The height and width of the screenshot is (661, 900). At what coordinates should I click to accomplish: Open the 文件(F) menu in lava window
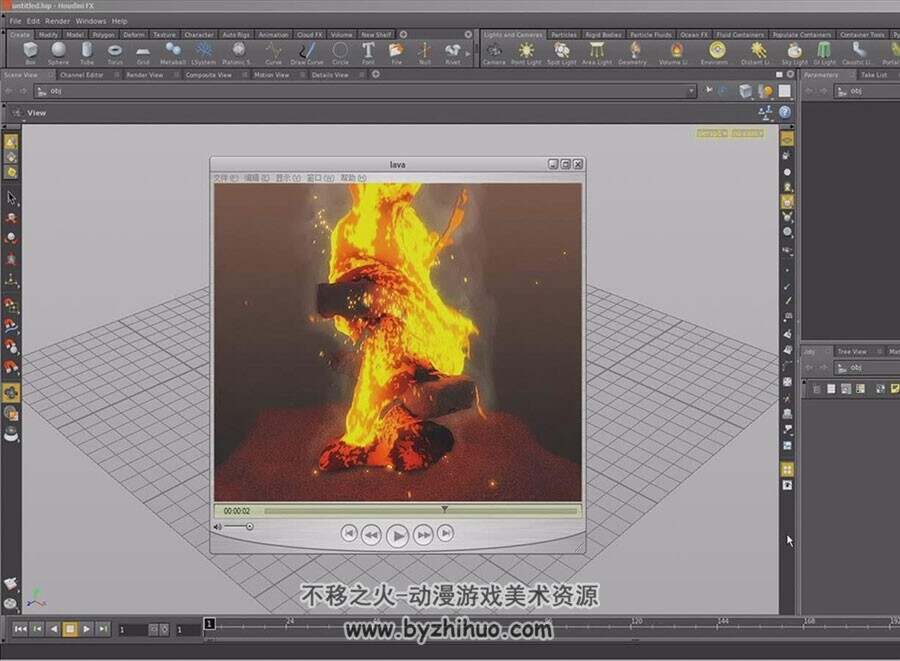click(226, 178)
